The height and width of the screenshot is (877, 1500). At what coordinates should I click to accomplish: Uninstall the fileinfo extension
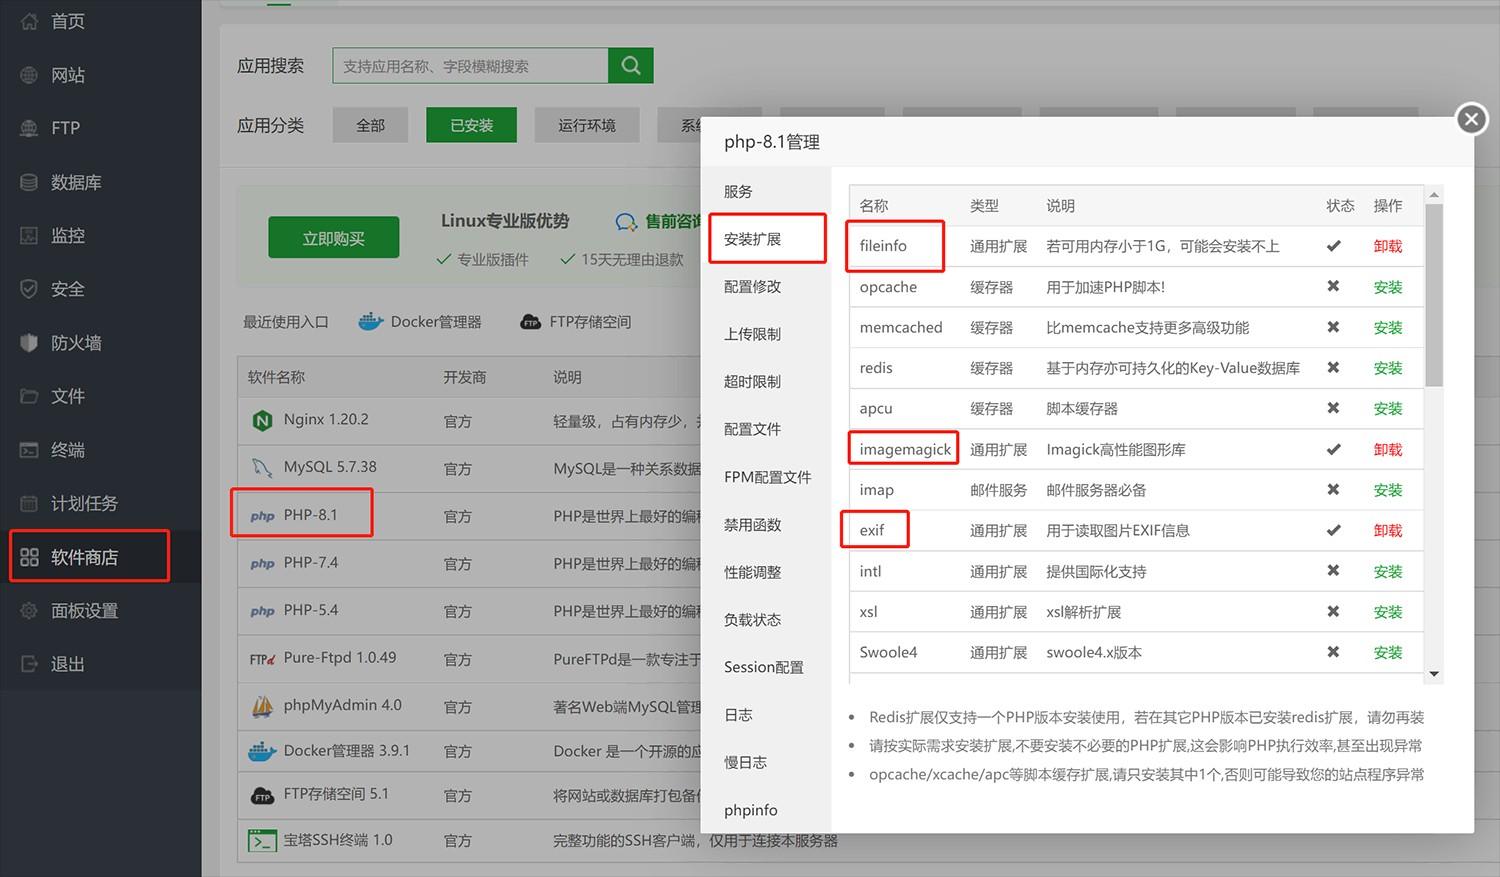(x=1388, y=246)
